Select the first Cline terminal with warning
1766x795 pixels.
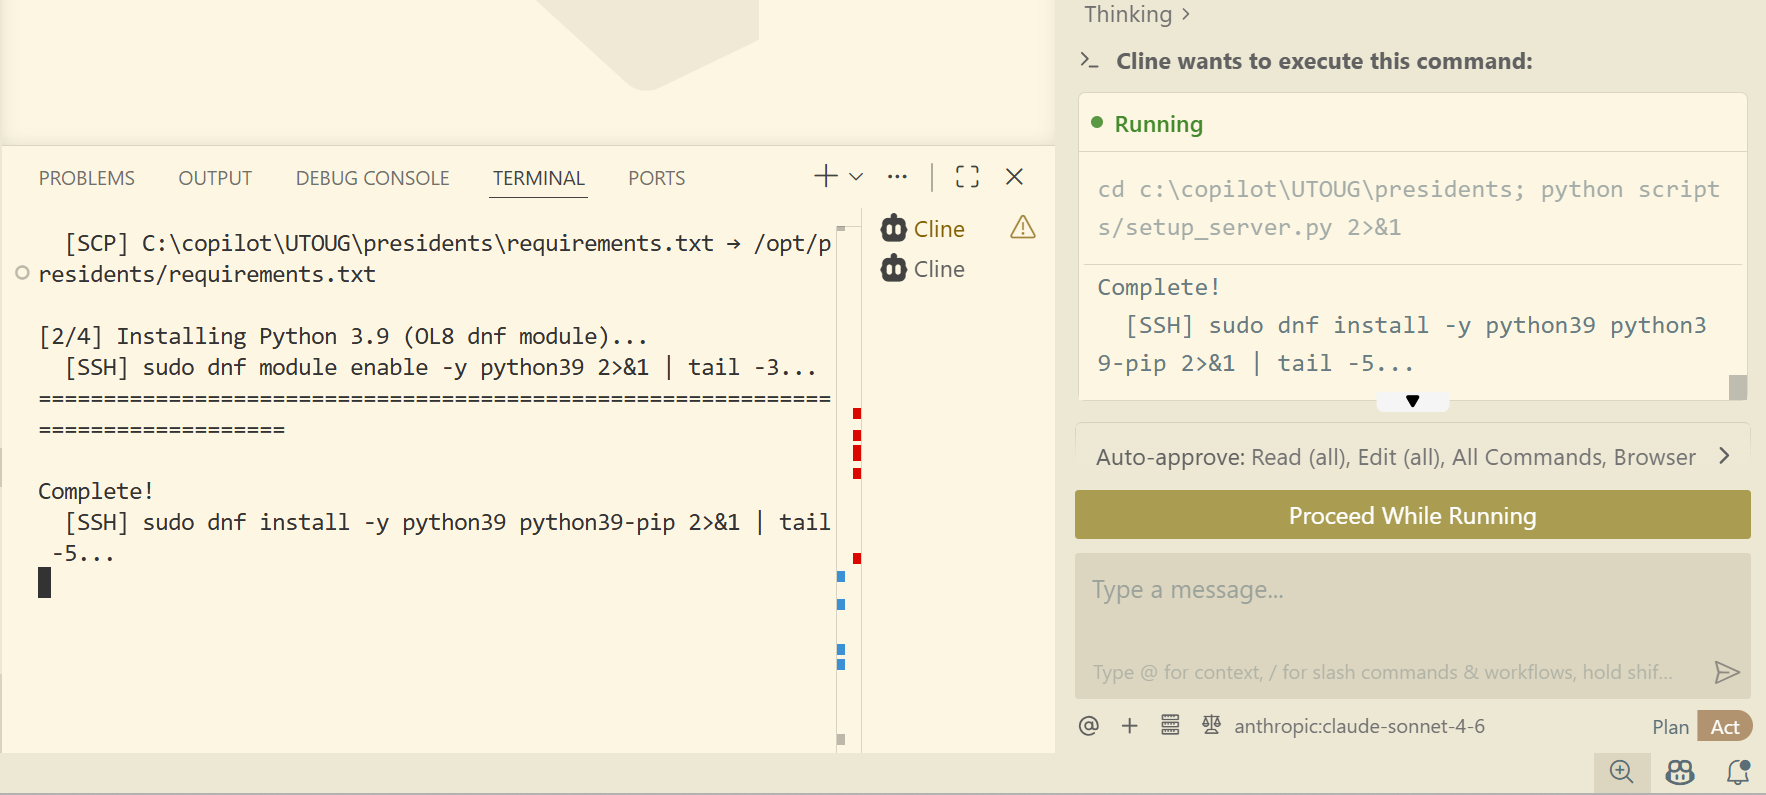point(938,229)
